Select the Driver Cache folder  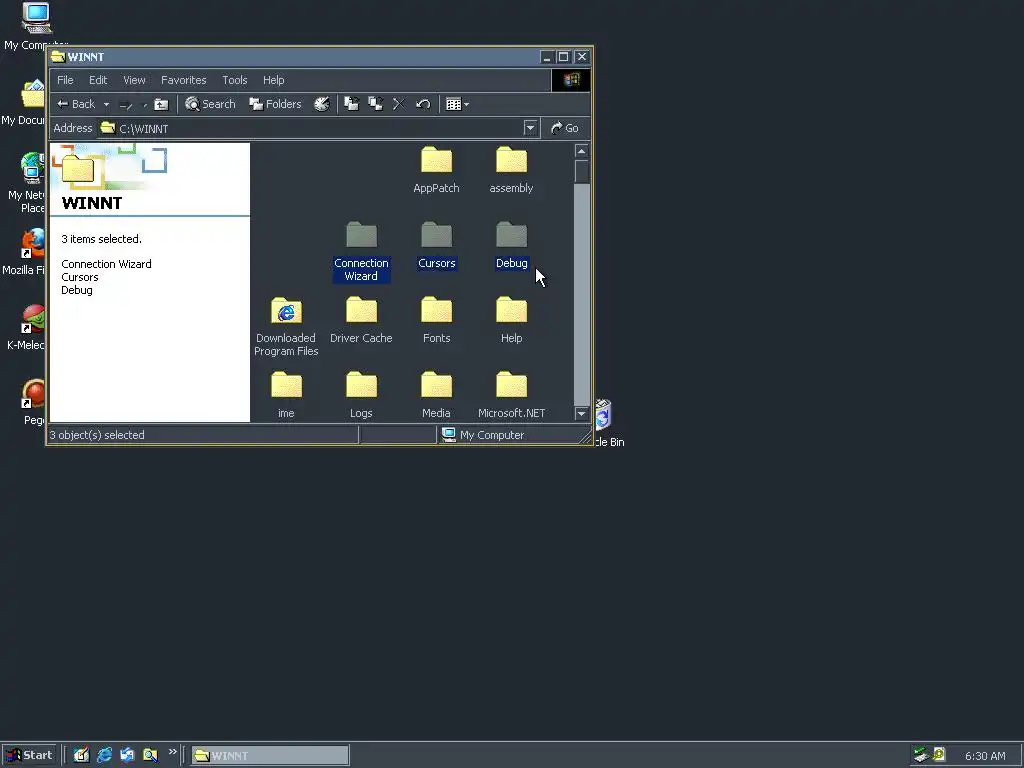coord(361,320)
